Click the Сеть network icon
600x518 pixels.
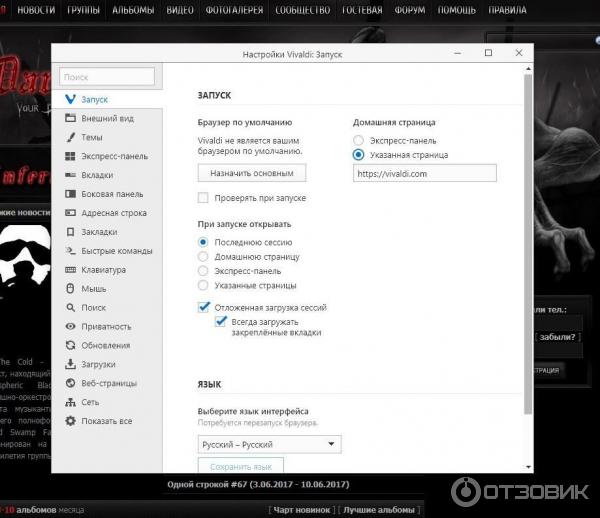point(70,402)
